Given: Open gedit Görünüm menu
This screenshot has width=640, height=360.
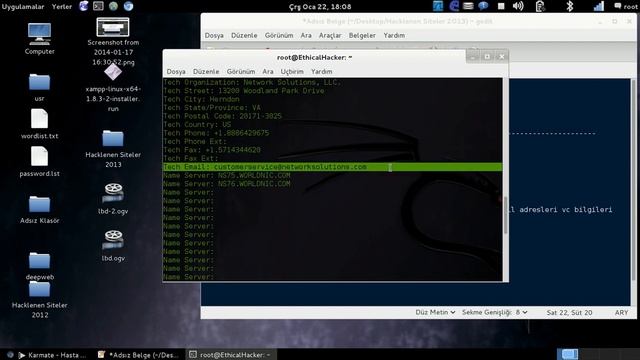Looking at the screenshot, I should (279, 36).
